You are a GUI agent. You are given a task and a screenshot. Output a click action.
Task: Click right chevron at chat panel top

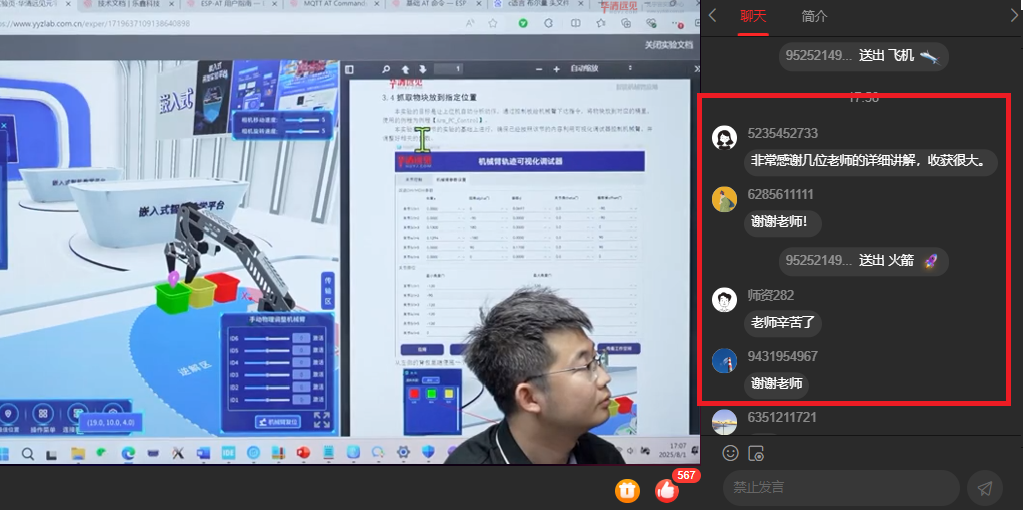coord(1011,15)
